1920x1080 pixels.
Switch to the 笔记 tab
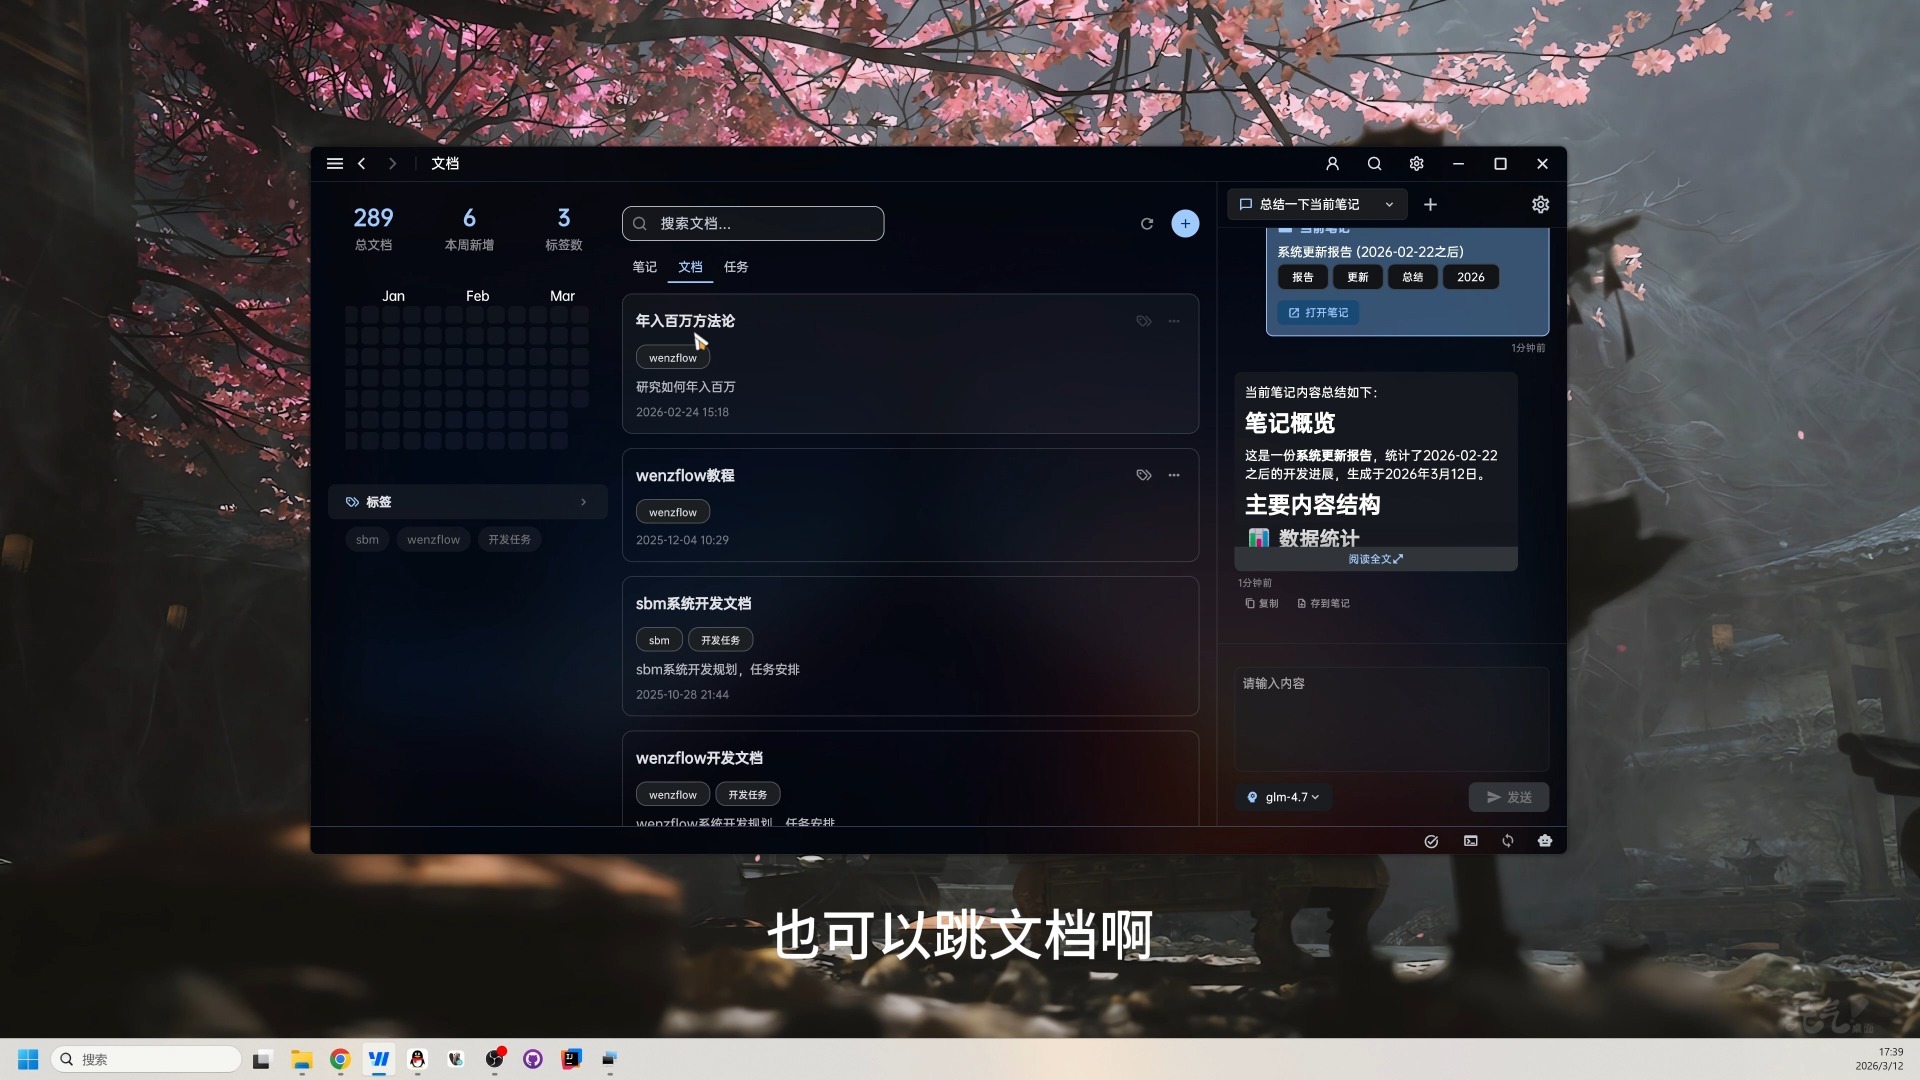click(644, 267)
